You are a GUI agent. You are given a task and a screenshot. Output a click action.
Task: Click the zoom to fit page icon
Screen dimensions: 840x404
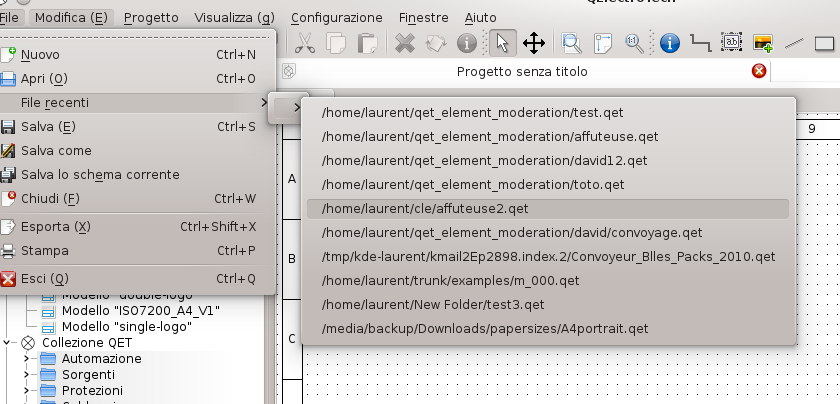pyautogui.click(x=603, y=43)
